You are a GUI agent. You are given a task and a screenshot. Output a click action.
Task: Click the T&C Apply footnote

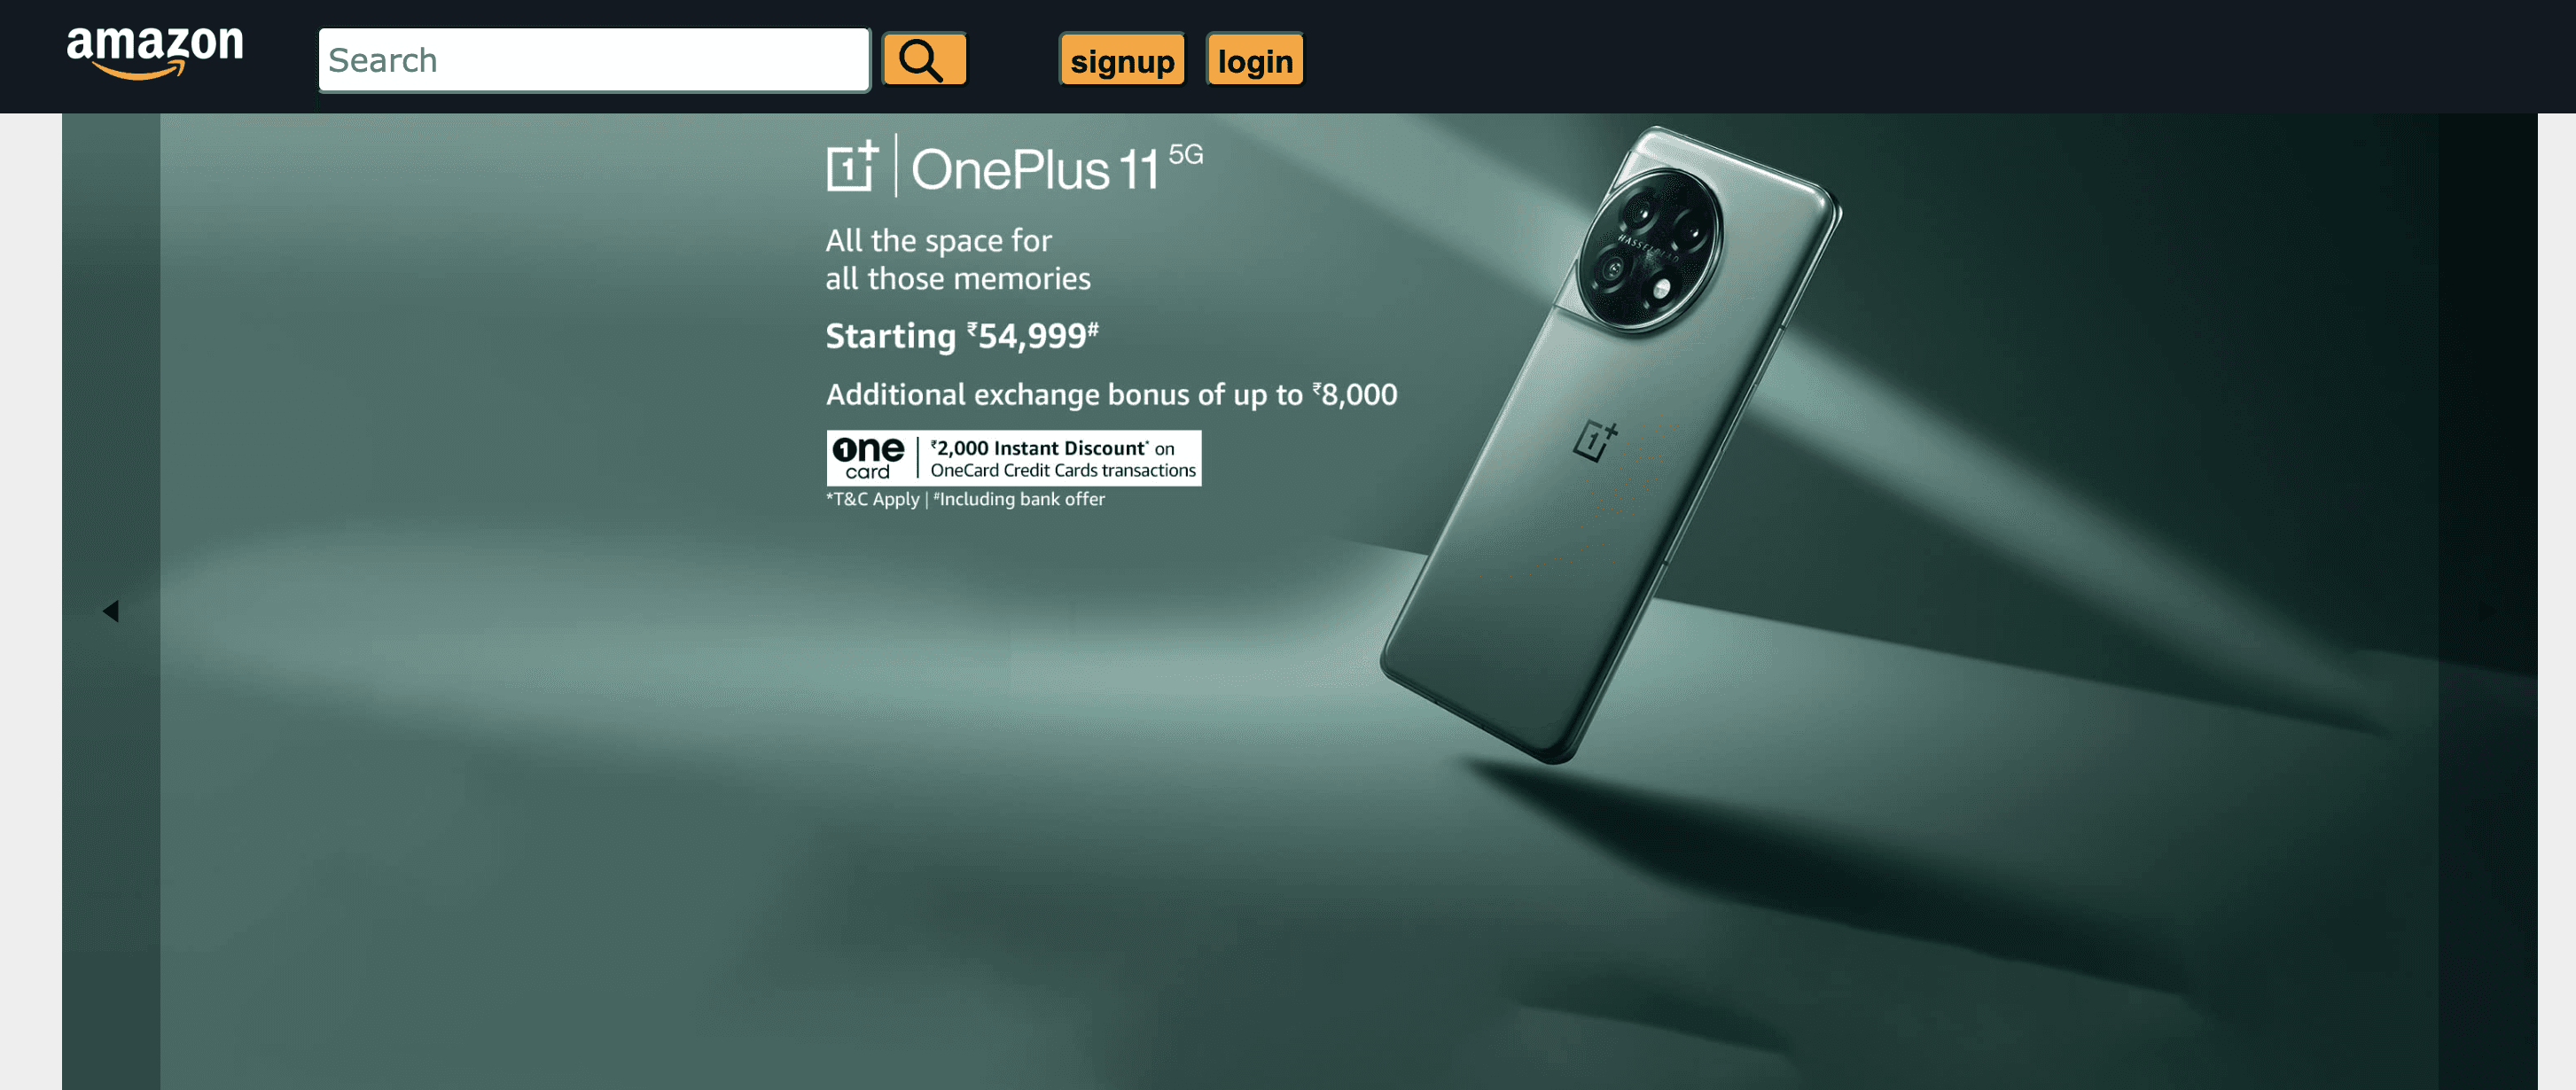pos(872,499)
